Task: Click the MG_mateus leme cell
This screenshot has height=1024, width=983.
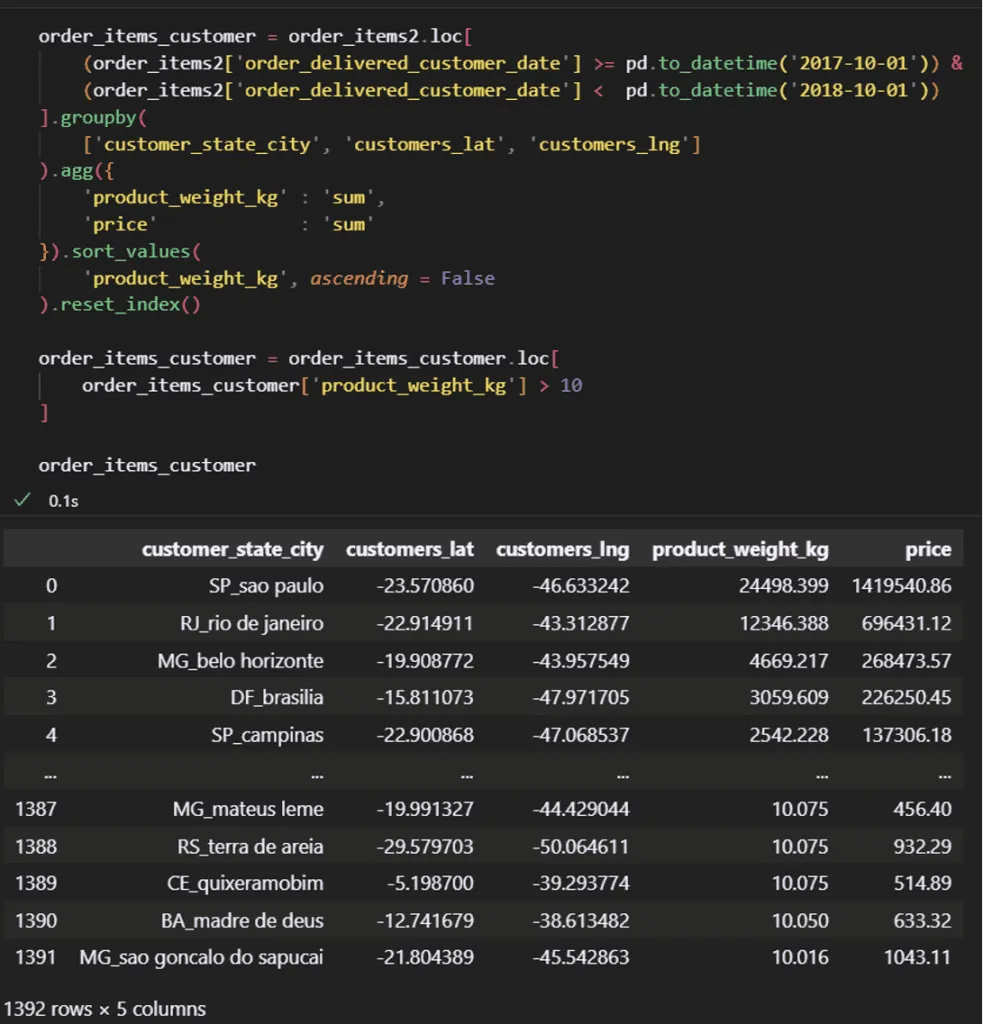Action: [x=248, y=809]
